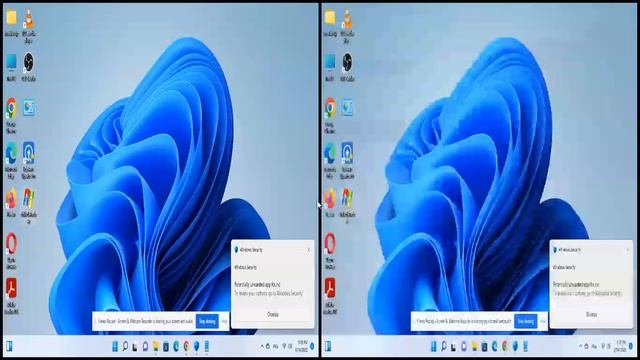Image resolution: width=640 pixels, height=360 pixels.
Task: Launch Google Chrome shortcut on left desktop
Action: click(x=11, y=108)
